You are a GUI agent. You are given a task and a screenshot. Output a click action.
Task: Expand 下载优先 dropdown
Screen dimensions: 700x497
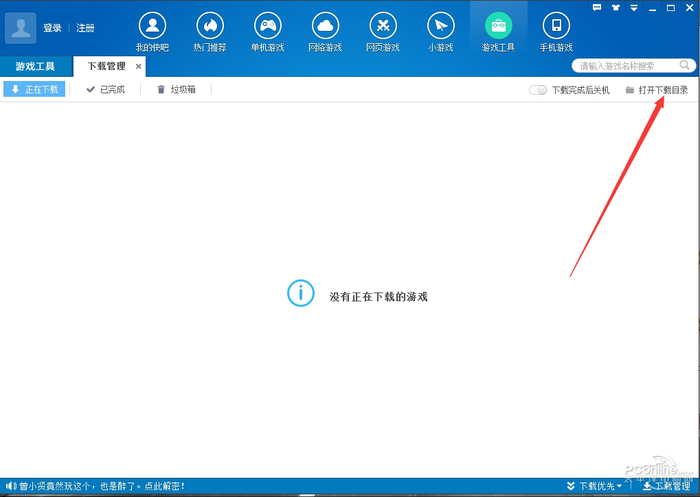pyautogui.click(x=595, y=486)
